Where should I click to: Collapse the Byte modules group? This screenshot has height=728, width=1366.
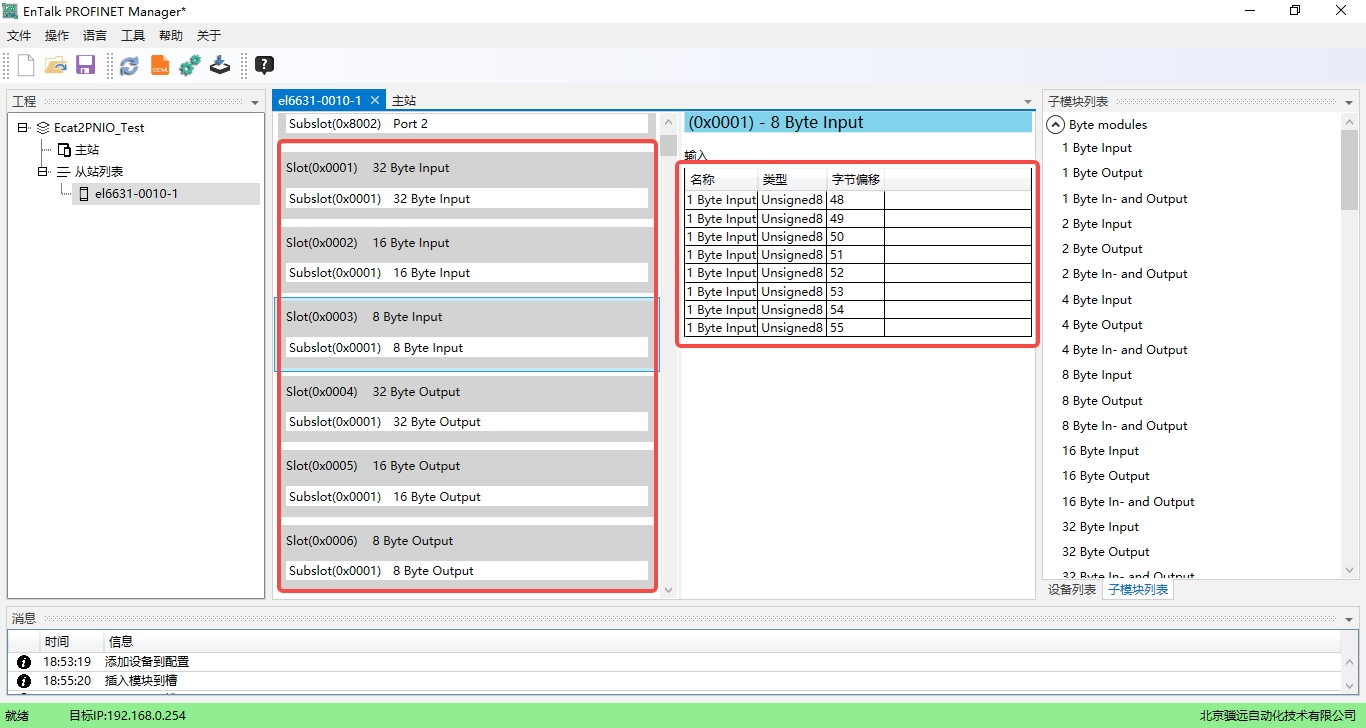click(x=1054, y=125)
